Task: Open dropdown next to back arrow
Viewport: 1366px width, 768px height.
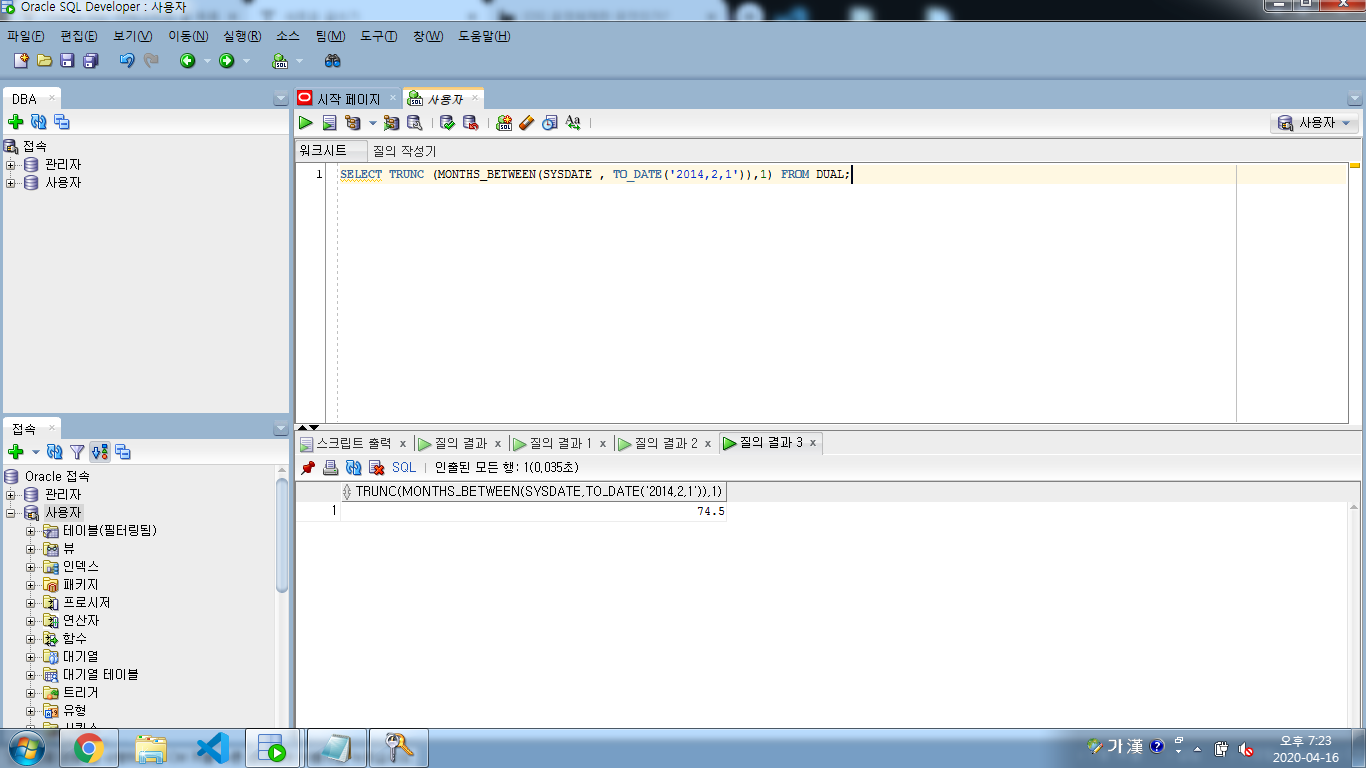Action: coord(207,61)
